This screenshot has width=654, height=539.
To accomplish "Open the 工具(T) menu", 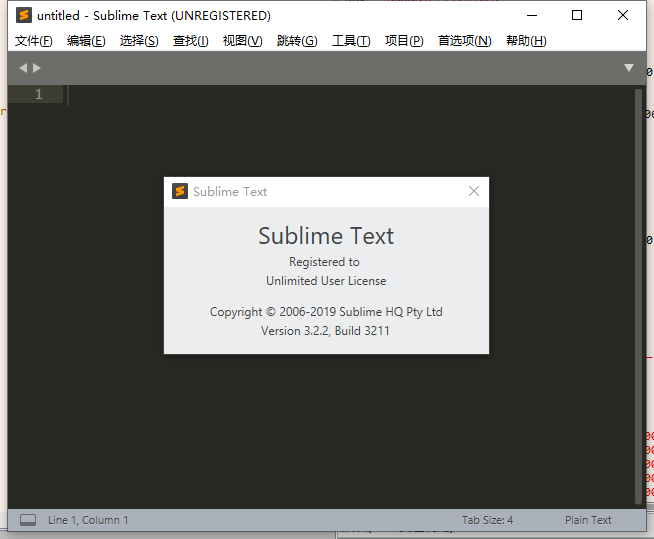I will [351, 41].
